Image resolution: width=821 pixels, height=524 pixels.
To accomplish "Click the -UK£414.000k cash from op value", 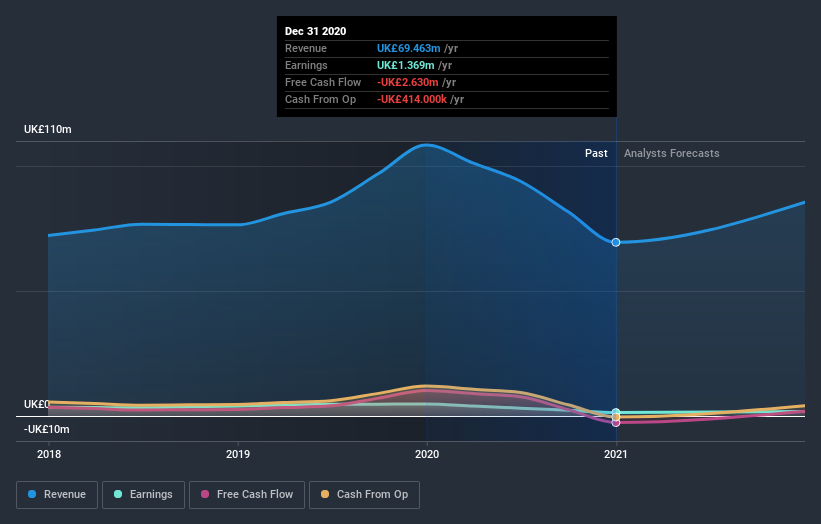I will point(412,99).
